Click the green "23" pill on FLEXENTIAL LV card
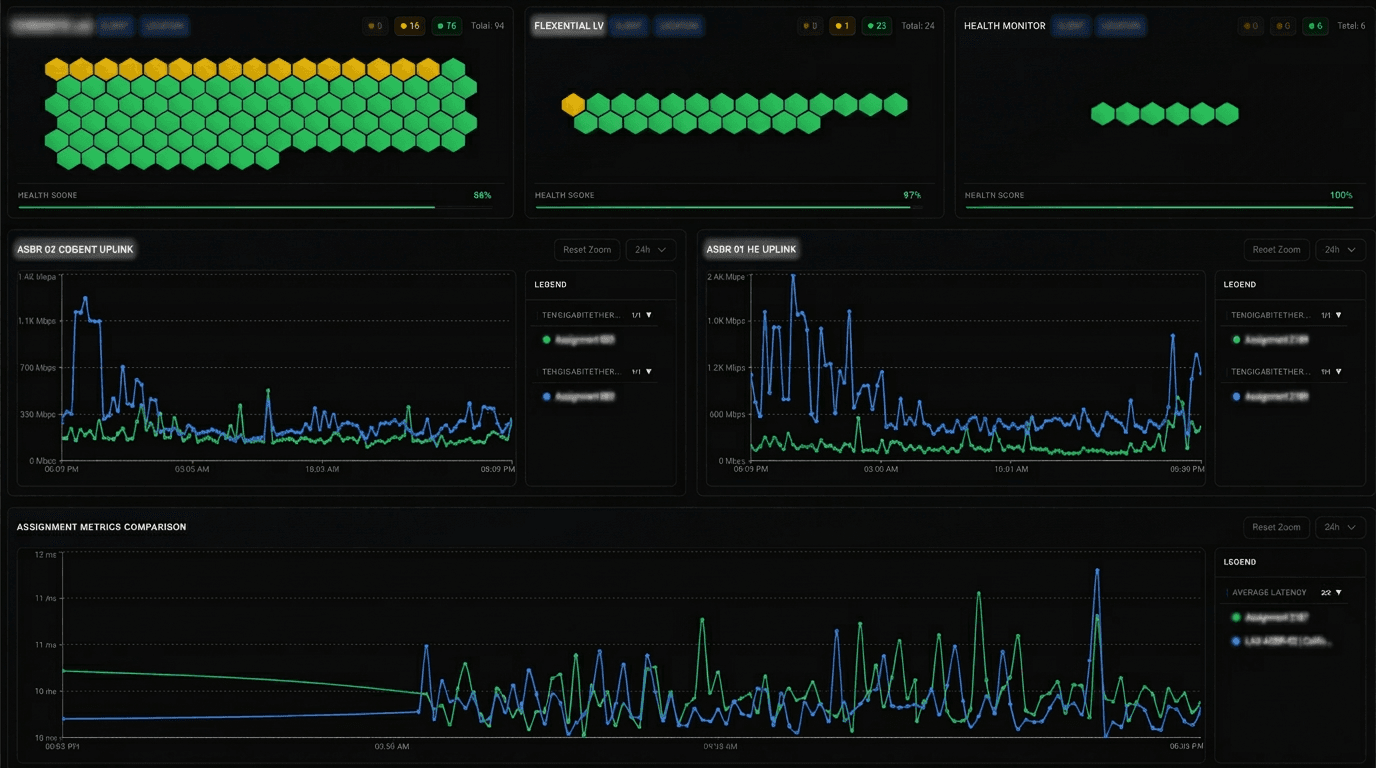Image resolution: width=1376 pixels, height=768 pixels. (x=878, y=27)
